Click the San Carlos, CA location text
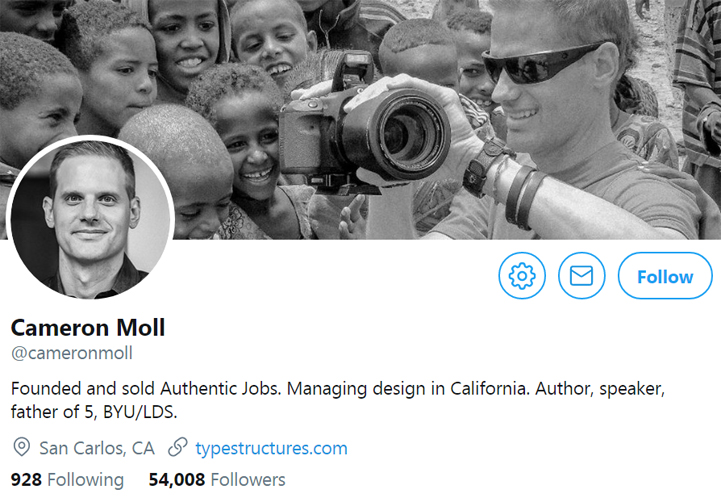The height and width of the screenshot is (502, 721). coord(97,448)
